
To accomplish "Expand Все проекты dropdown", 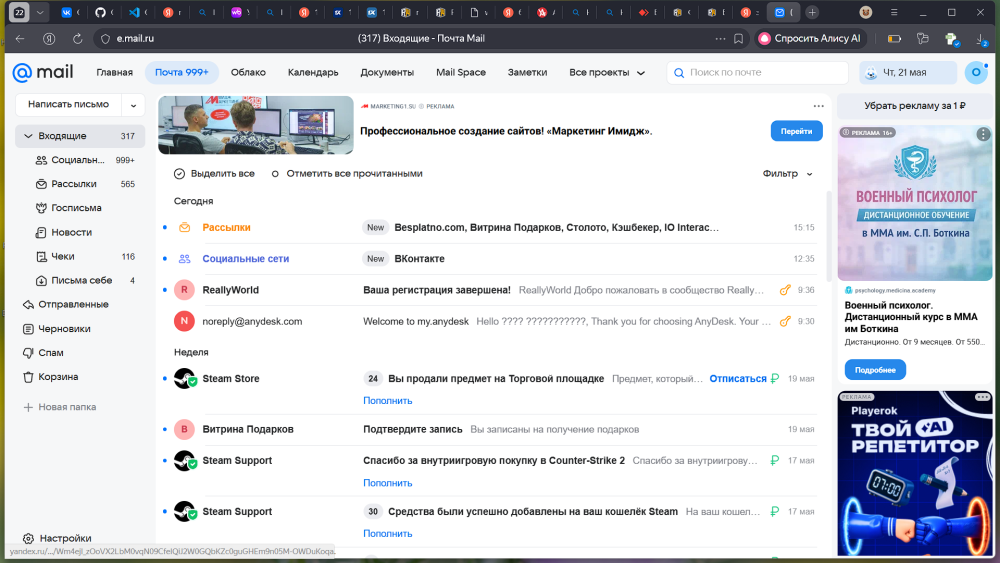I will [607, 73].
